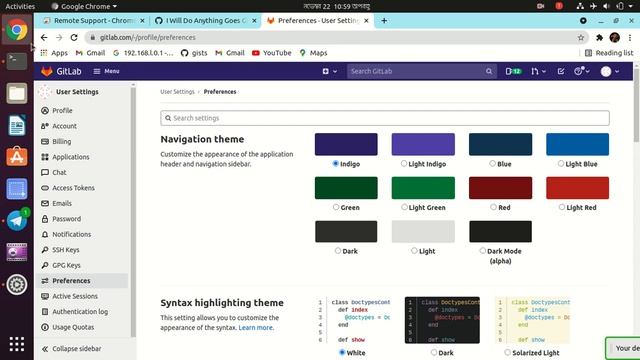Open the YouTube bookmark

272,53
